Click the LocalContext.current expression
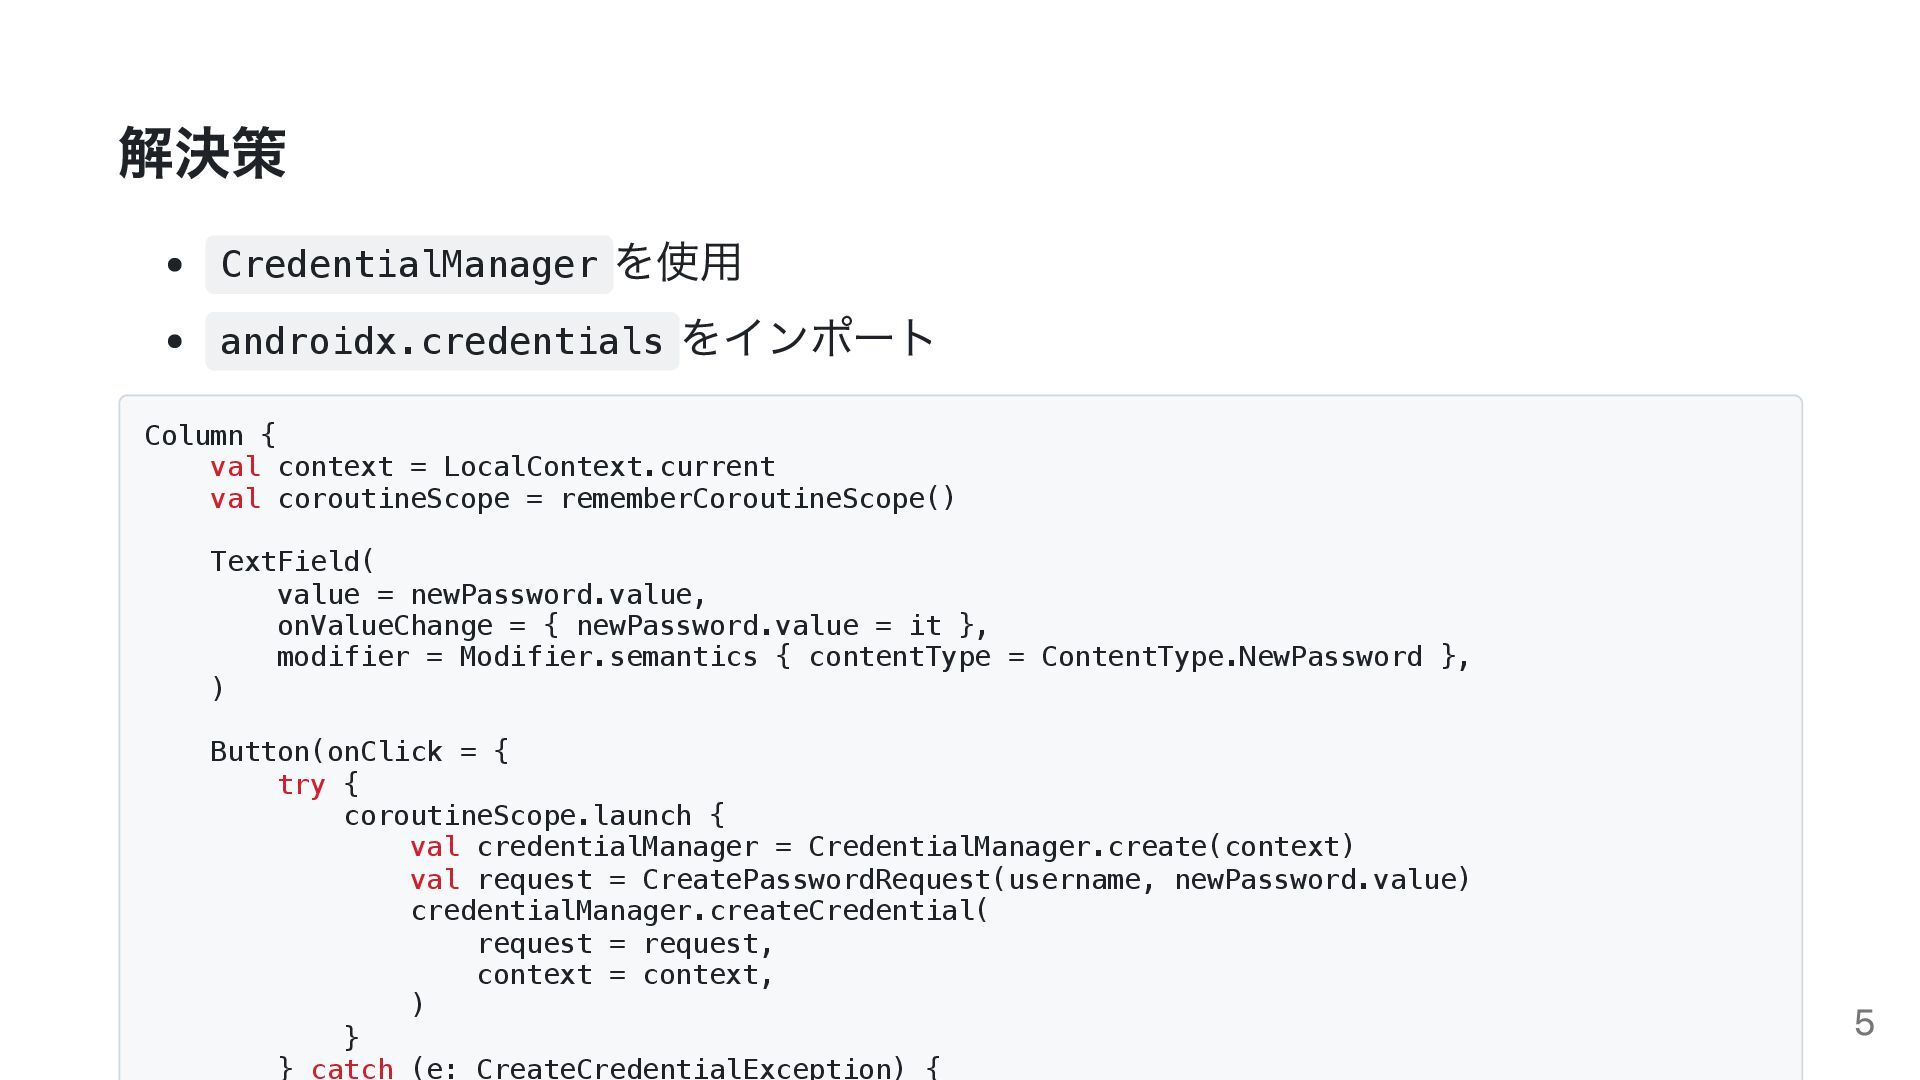This screenshot has height=1080, width=1920. coord(608,467)
